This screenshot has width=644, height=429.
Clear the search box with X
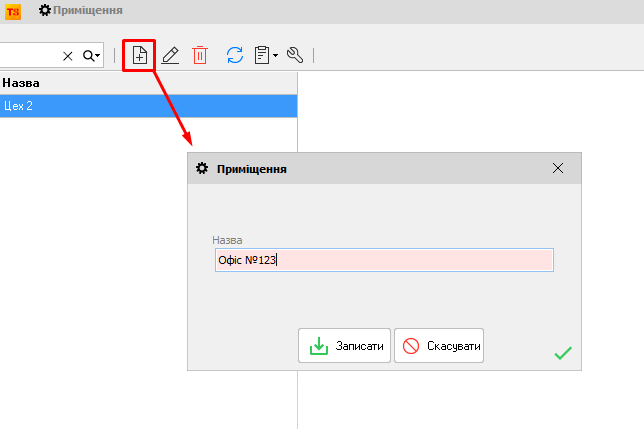[x=68, y=56]
